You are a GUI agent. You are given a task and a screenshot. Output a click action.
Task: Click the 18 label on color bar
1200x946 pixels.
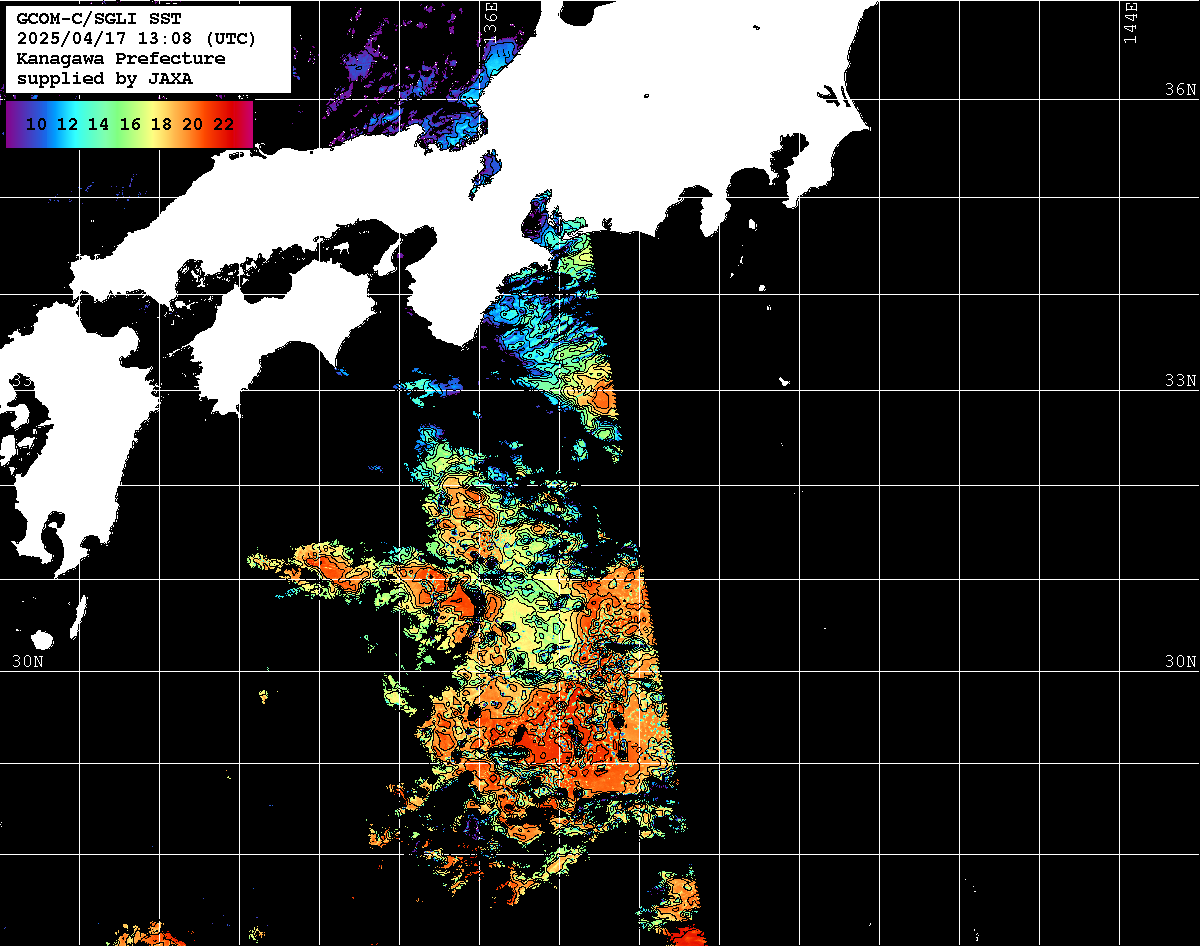click(161, 124)
